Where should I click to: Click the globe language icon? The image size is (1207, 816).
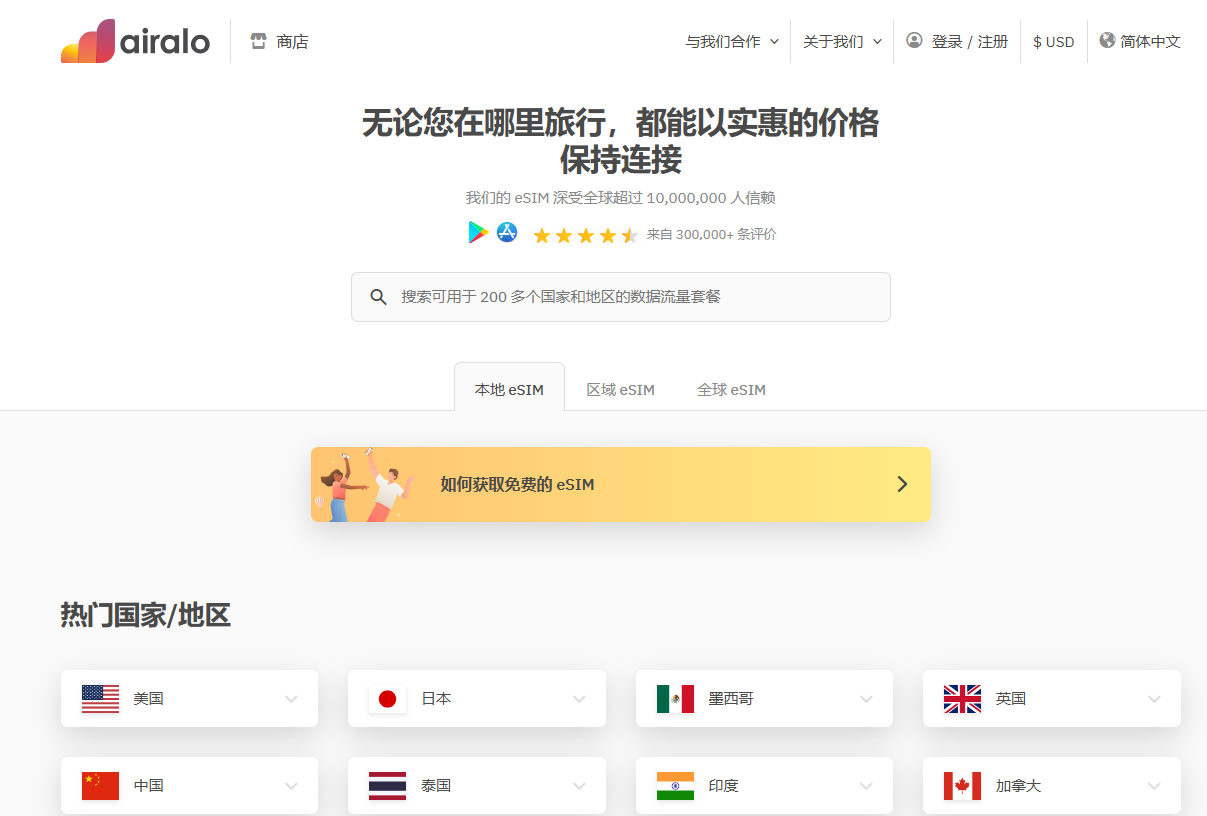pyautogui.click(x=1107, y=41)
